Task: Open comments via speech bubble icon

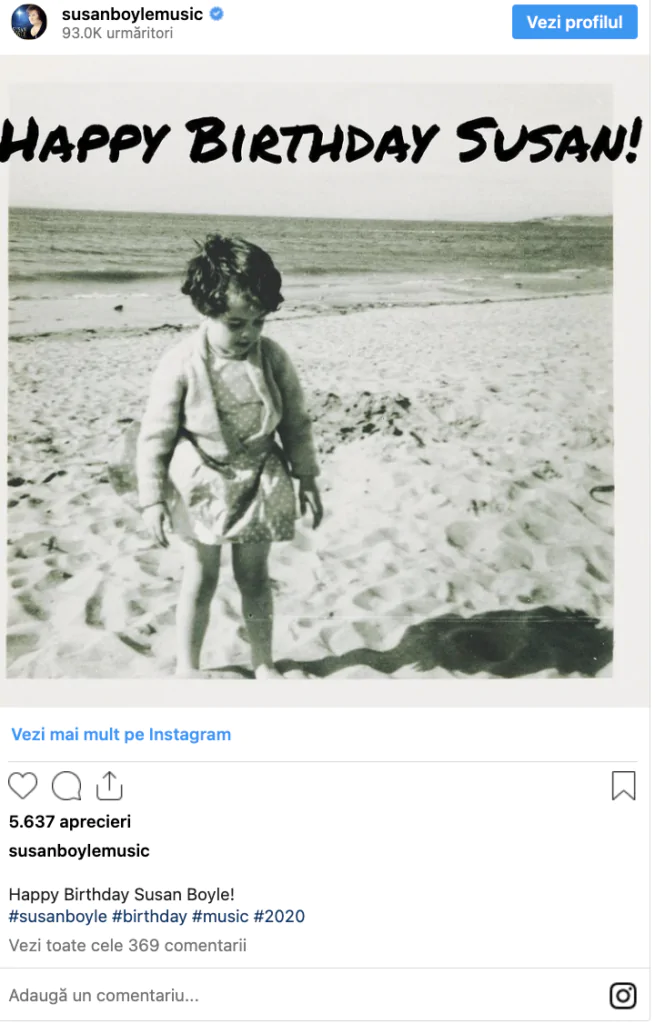Action: click(67, 786)
